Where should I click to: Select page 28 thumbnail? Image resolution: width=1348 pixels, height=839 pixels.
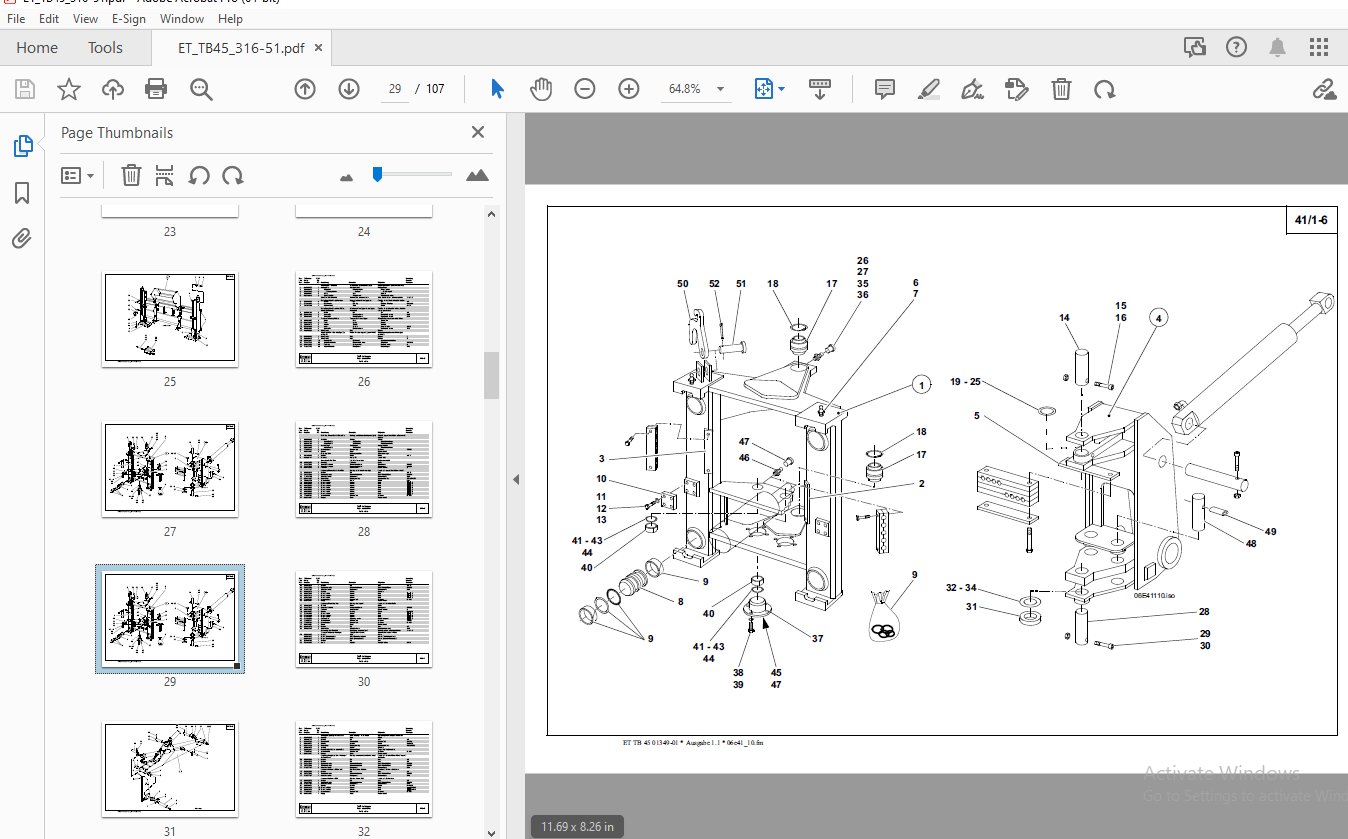[364, 469]
